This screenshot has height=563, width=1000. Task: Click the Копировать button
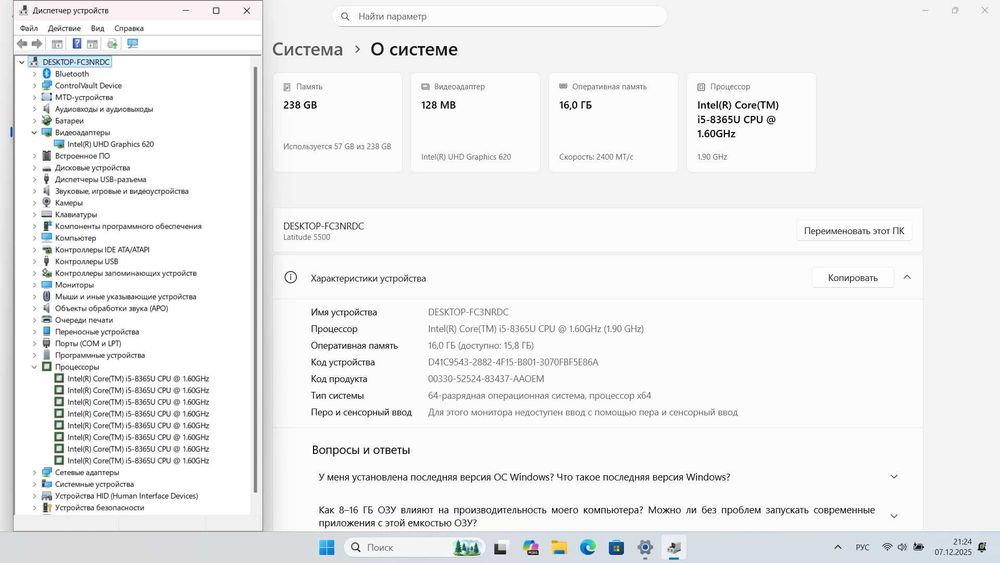point(853,277)
